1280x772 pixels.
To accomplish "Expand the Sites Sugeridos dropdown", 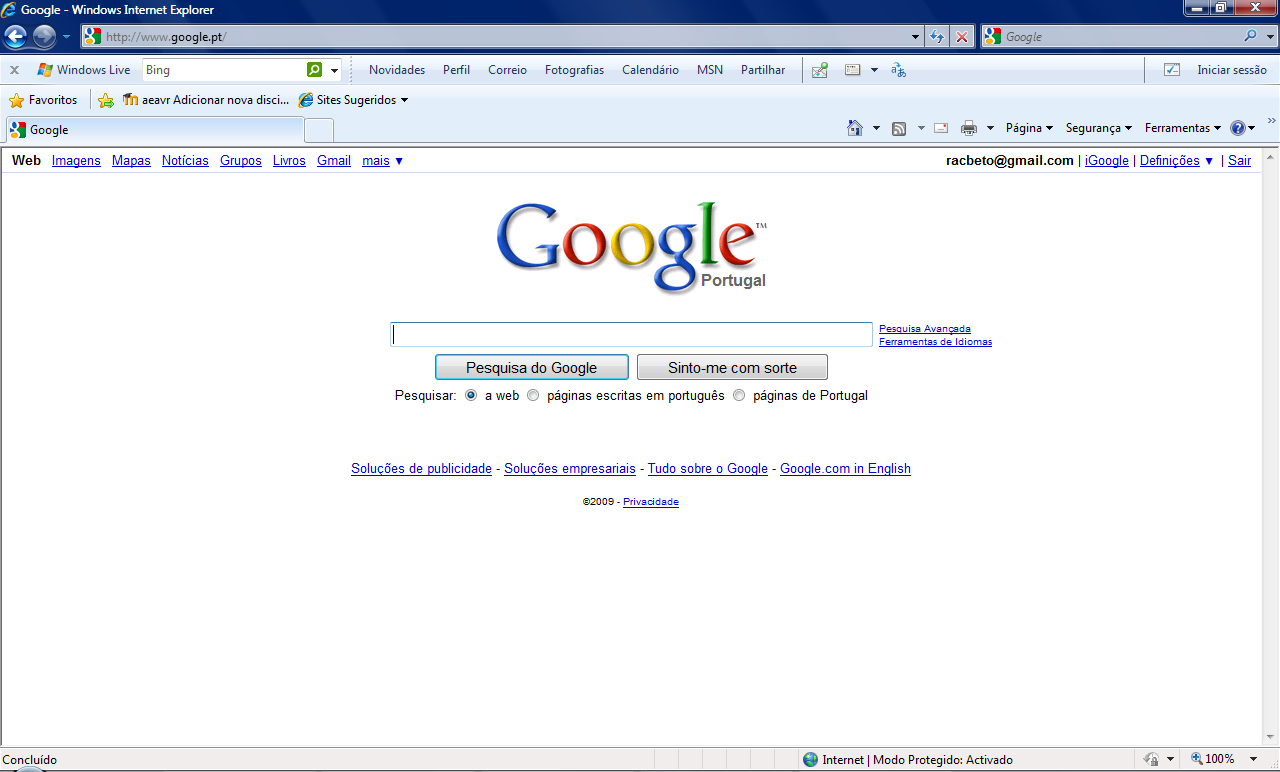I will click(x=404, y=100).
